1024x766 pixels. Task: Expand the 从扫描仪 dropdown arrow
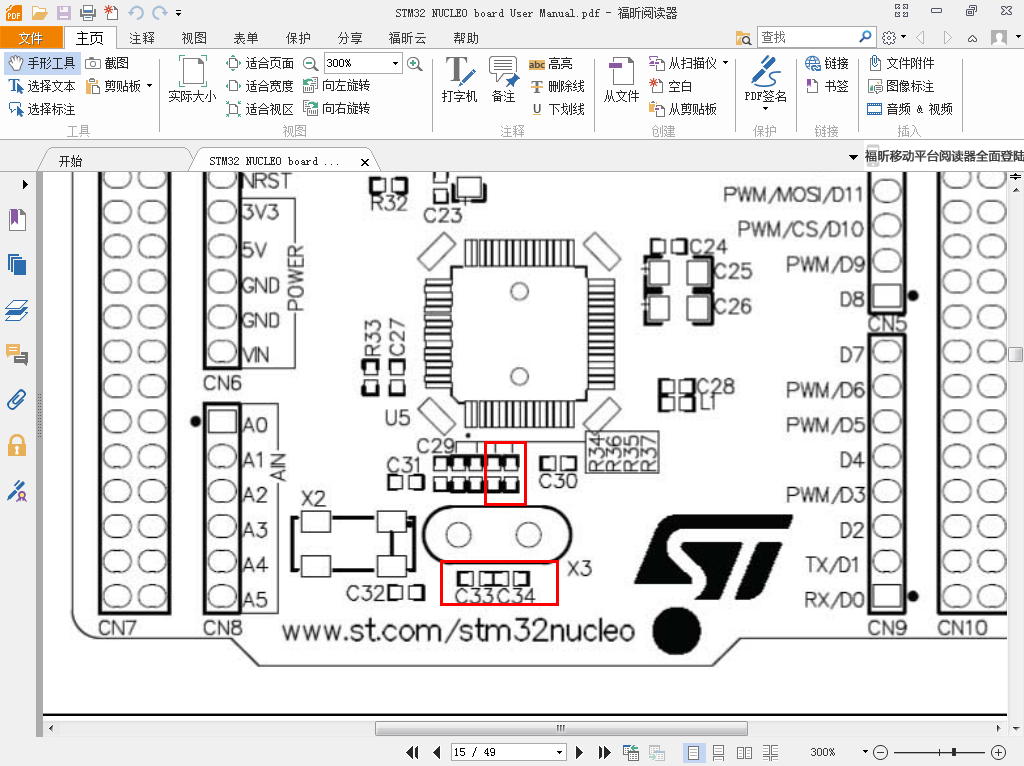(726, 63)
